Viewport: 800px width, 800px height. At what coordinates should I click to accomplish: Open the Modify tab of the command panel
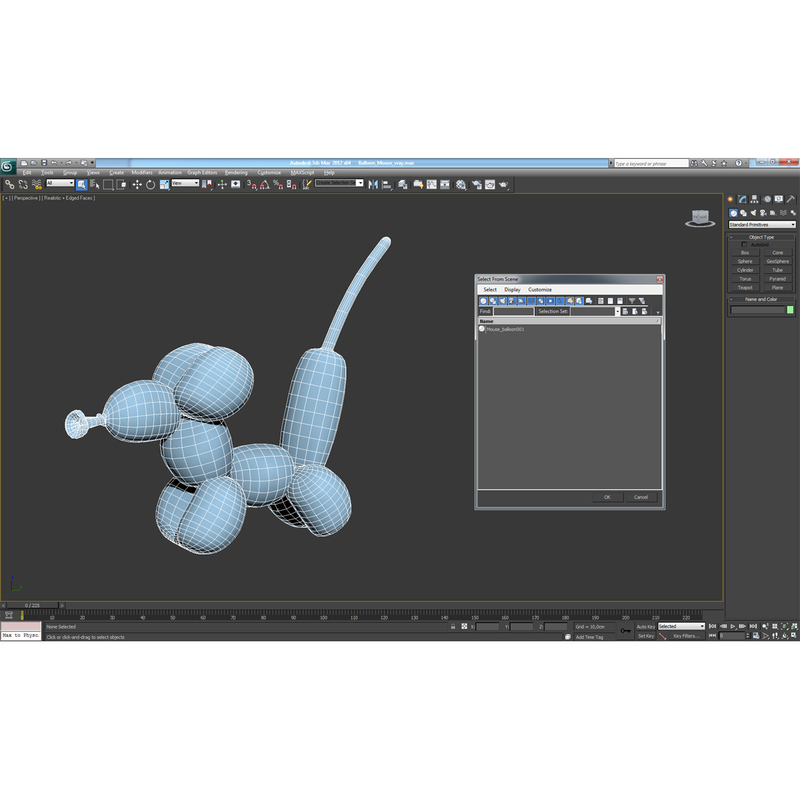pyautogui.click(x=741, y=199)
